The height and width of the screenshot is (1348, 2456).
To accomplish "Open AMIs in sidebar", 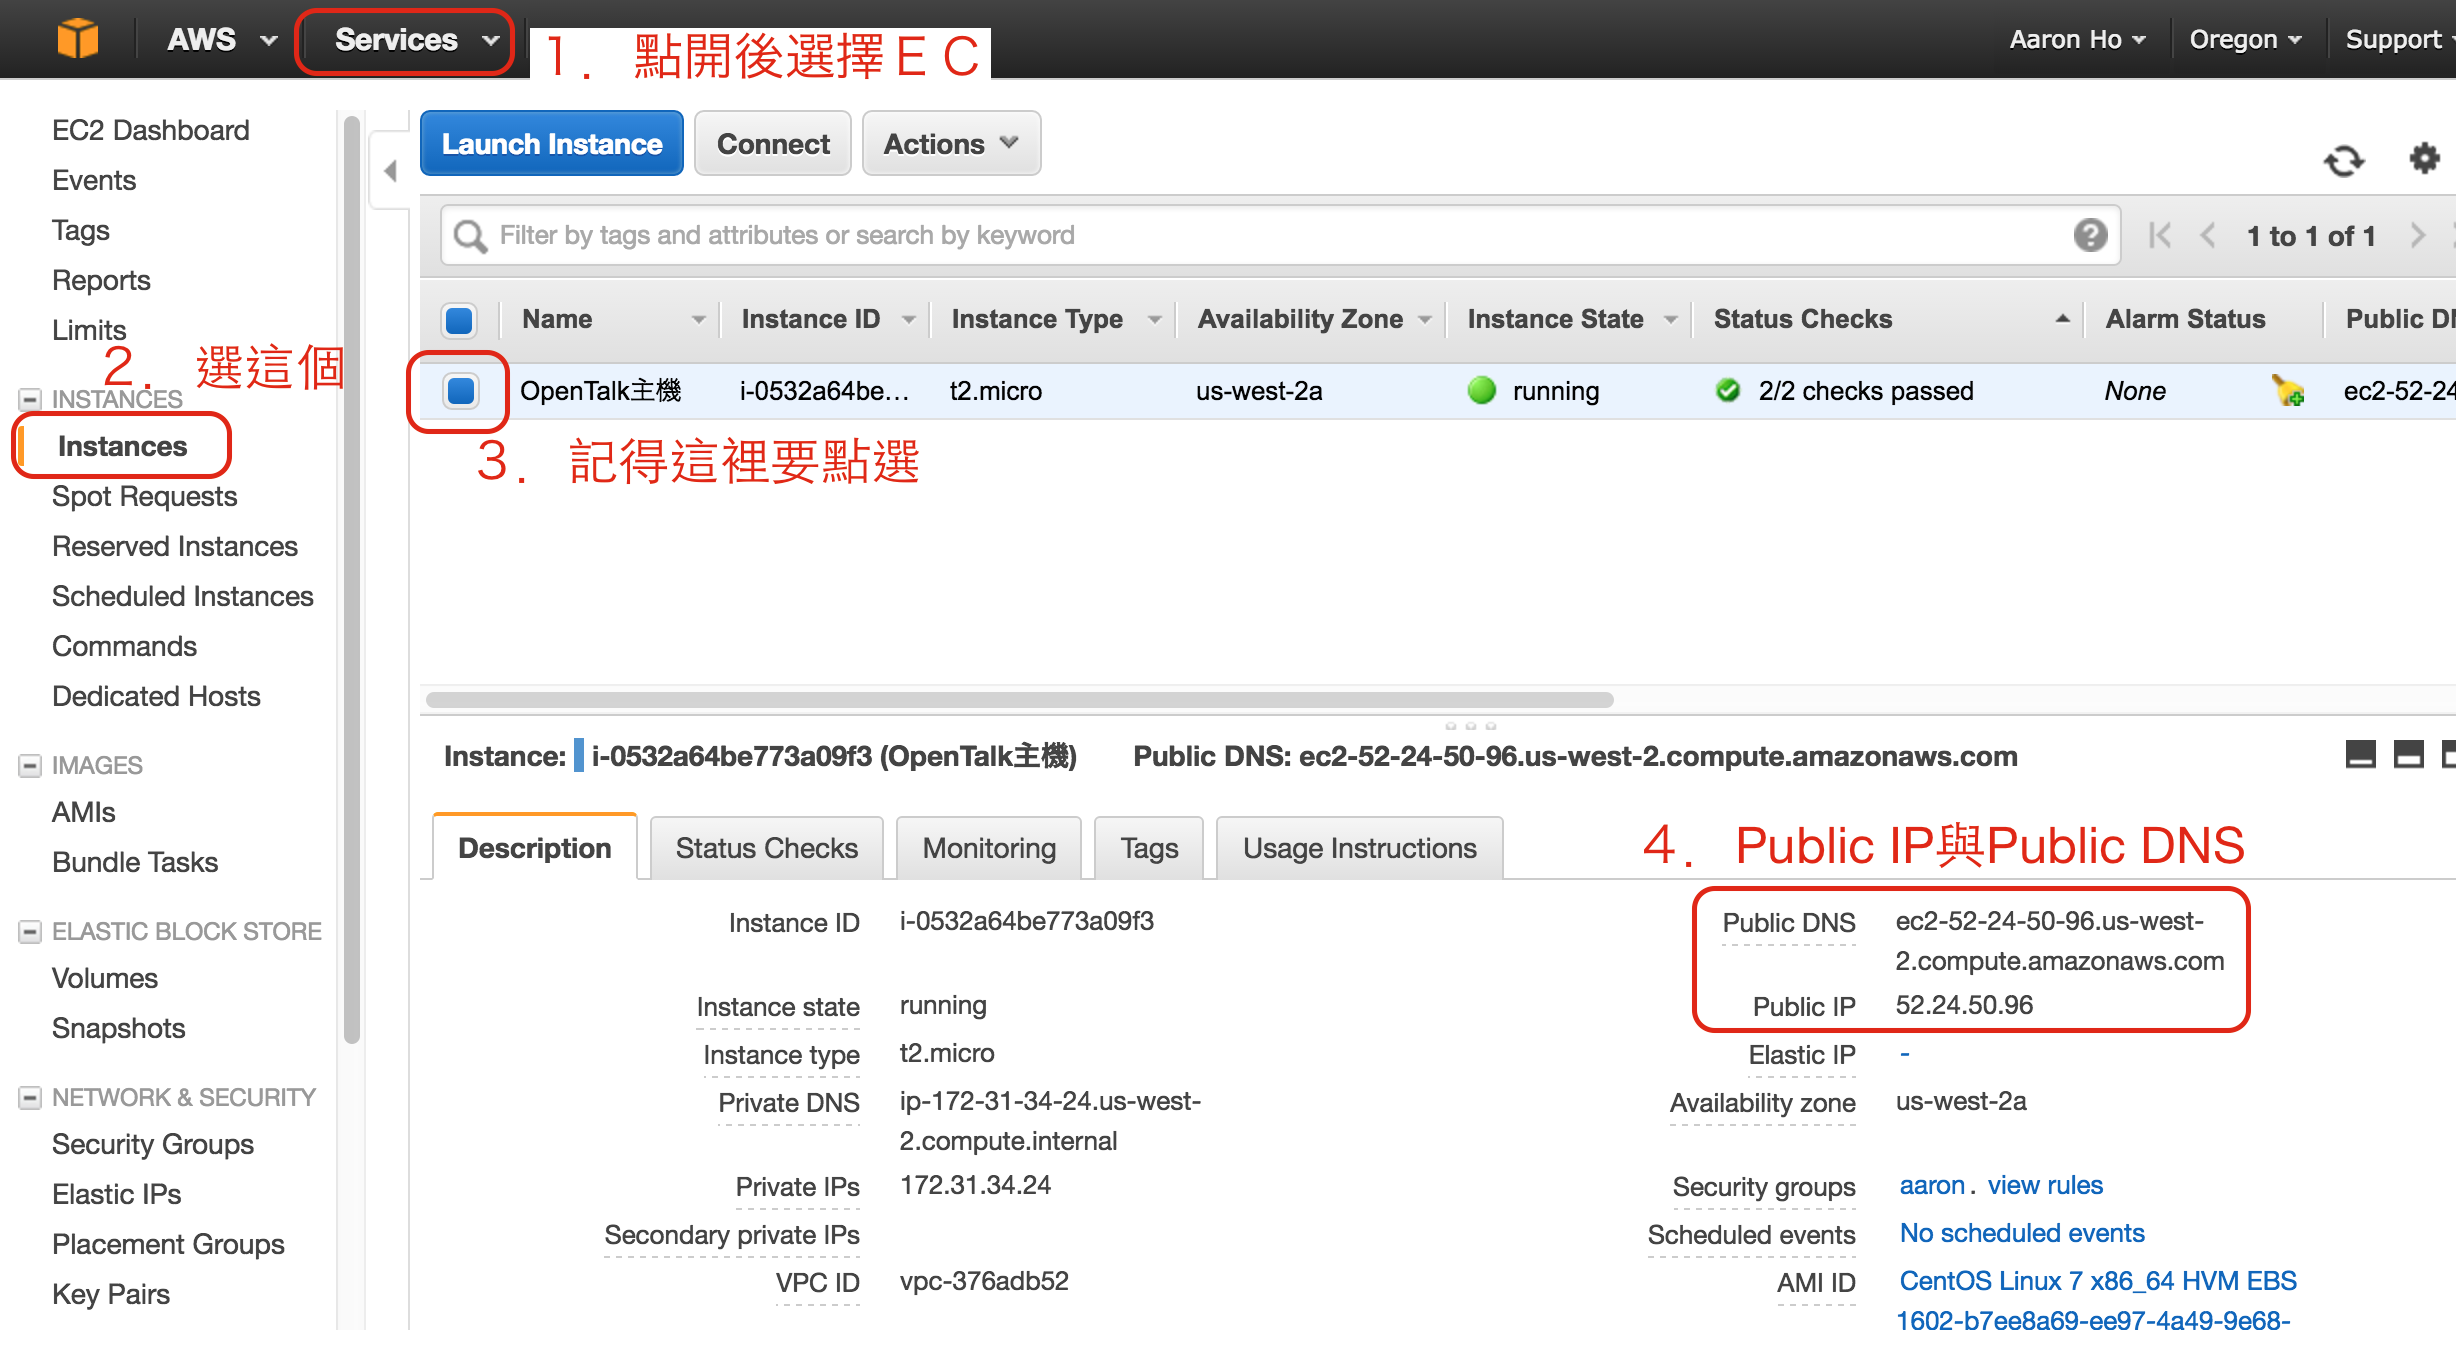I will coord(84,812).
